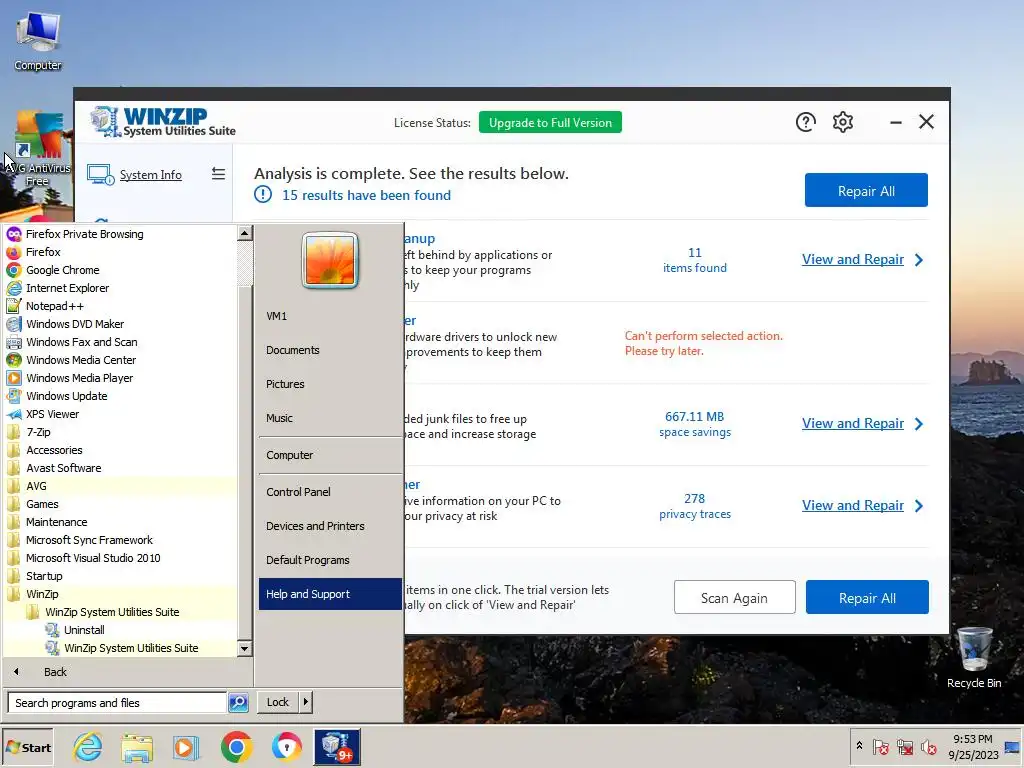Image resolution: width=1024 pixels, height=768 pixels.
Task: Open Default Programs
Action: pos(330,560)
